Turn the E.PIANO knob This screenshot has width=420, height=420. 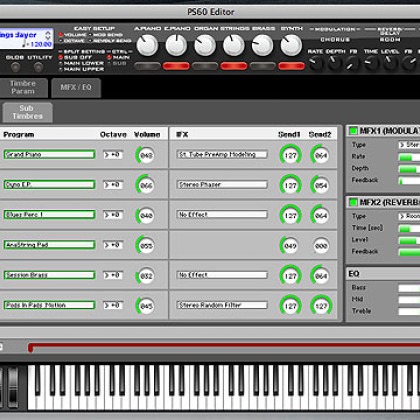[x=176, y=46]
